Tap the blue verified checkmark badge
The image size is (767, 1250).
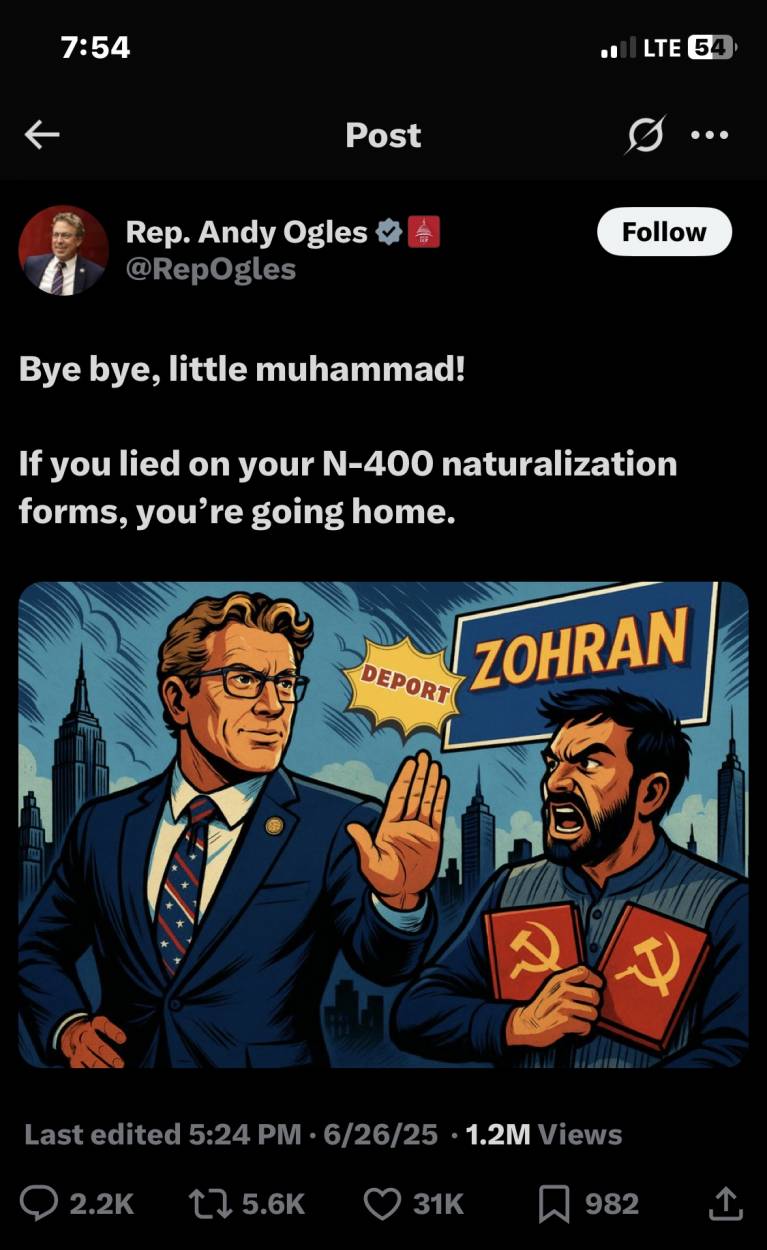click(x=388, y=233)
